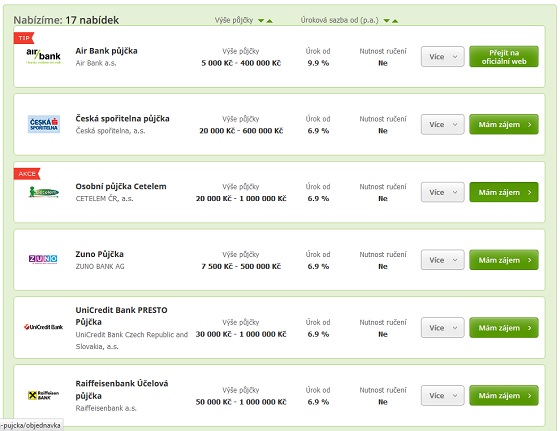Sort Úroková sazba ascending with up arrow
Viewport: 560px width, 431px height.
point(395,21)
